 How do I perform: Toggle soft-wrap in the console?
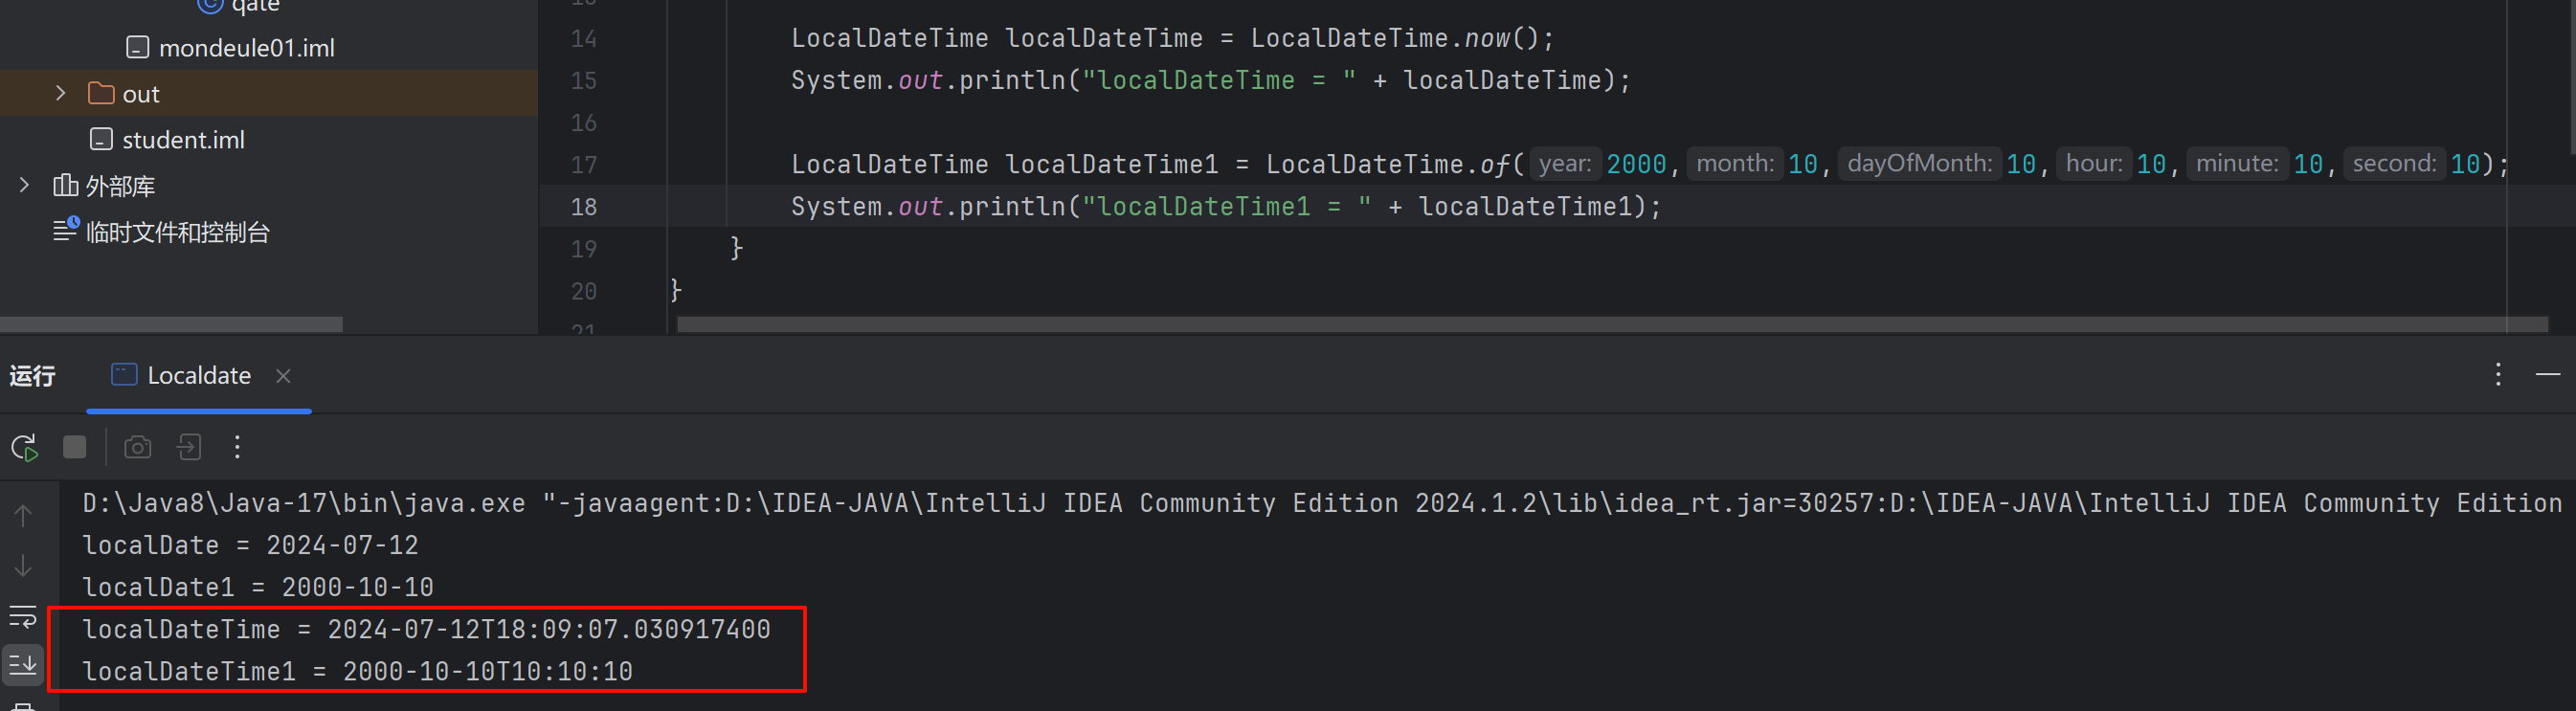coord(23,616)
